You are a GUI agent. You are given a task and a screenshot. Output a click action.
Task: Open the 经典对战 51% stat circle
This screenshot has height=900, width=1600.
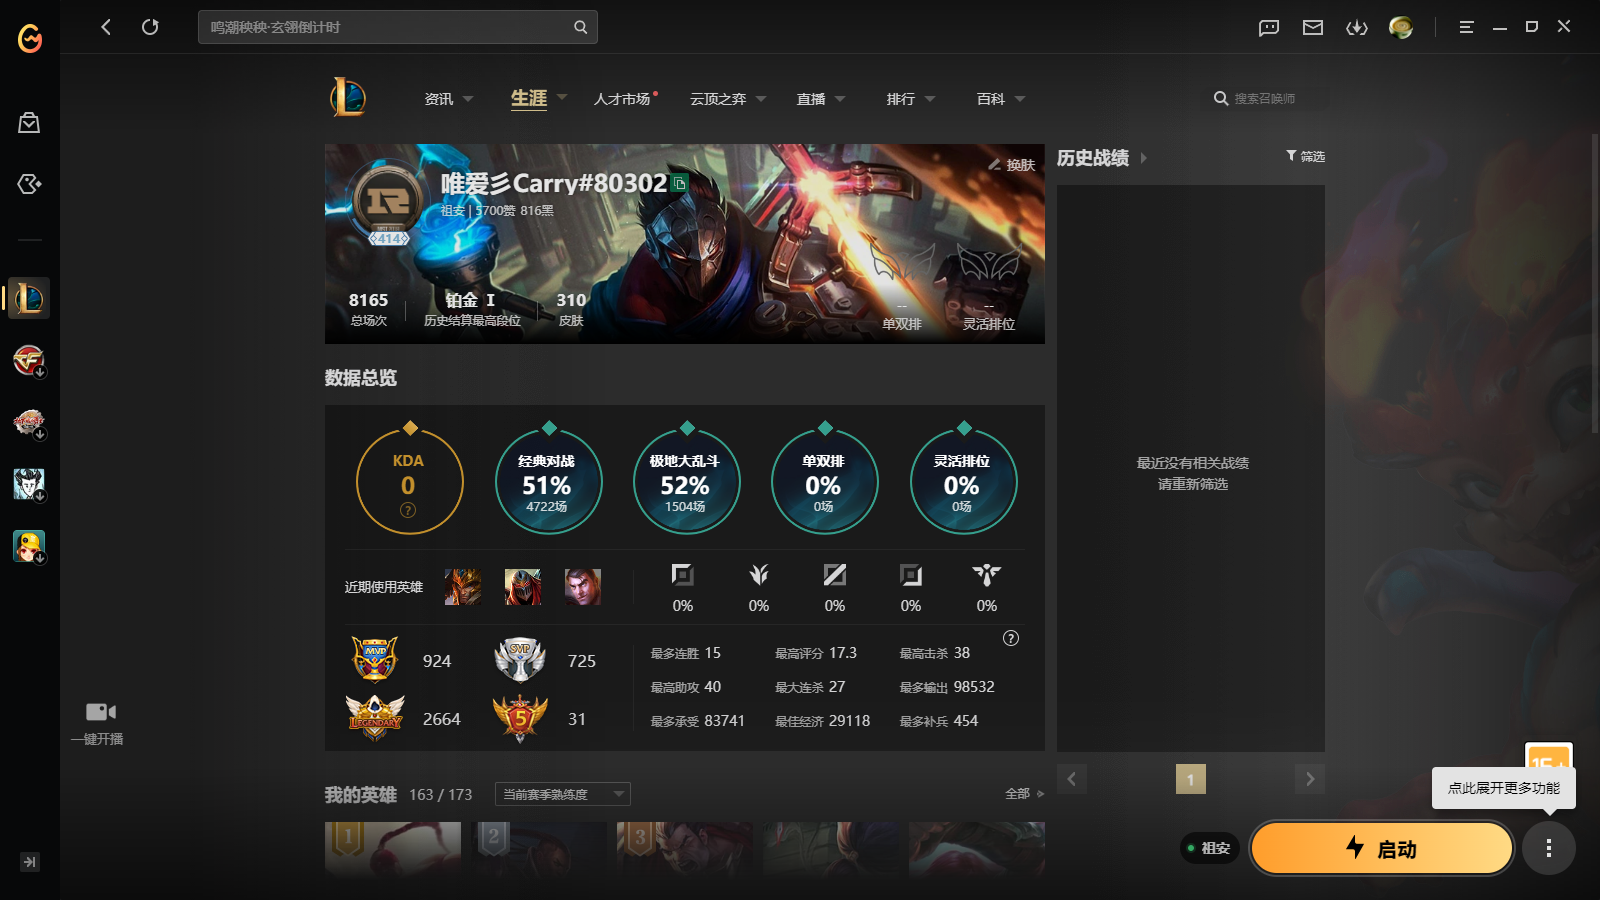[549, 481]
